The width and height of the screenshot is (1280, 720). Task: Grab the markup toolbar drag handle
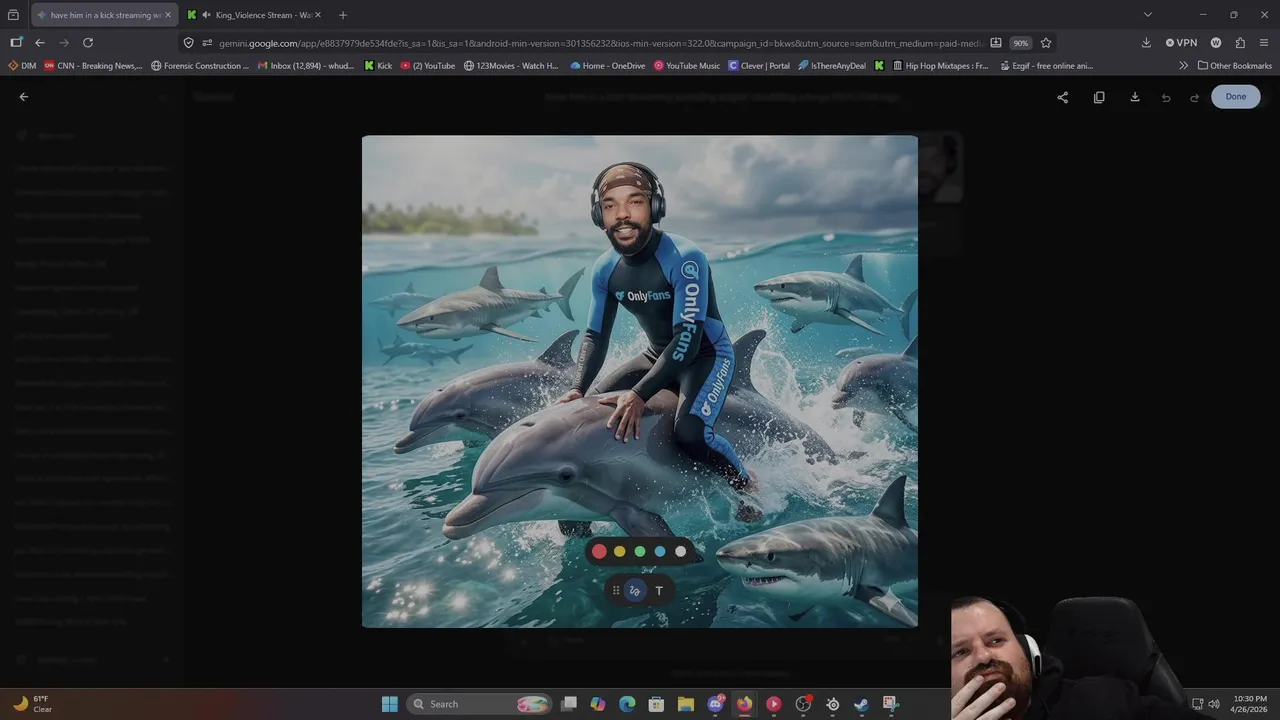pos(616,591)
